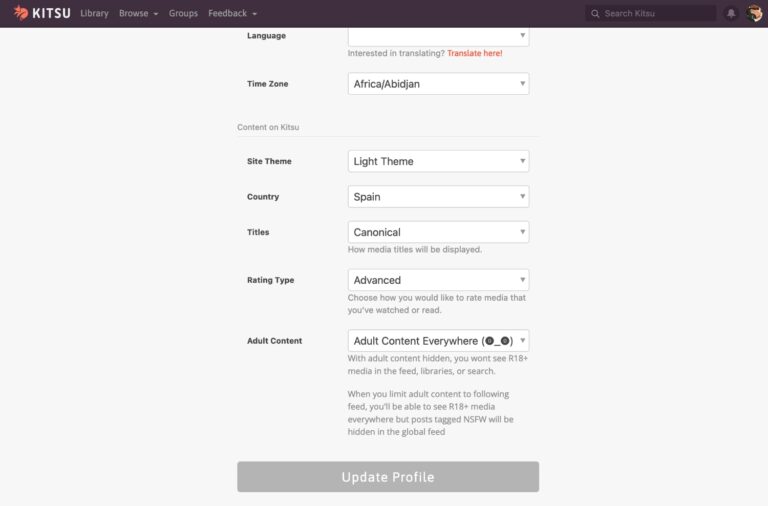Click the Browse menu caret arrow
The width and height of the screenshot is (768, 506).
pos(156,15)
